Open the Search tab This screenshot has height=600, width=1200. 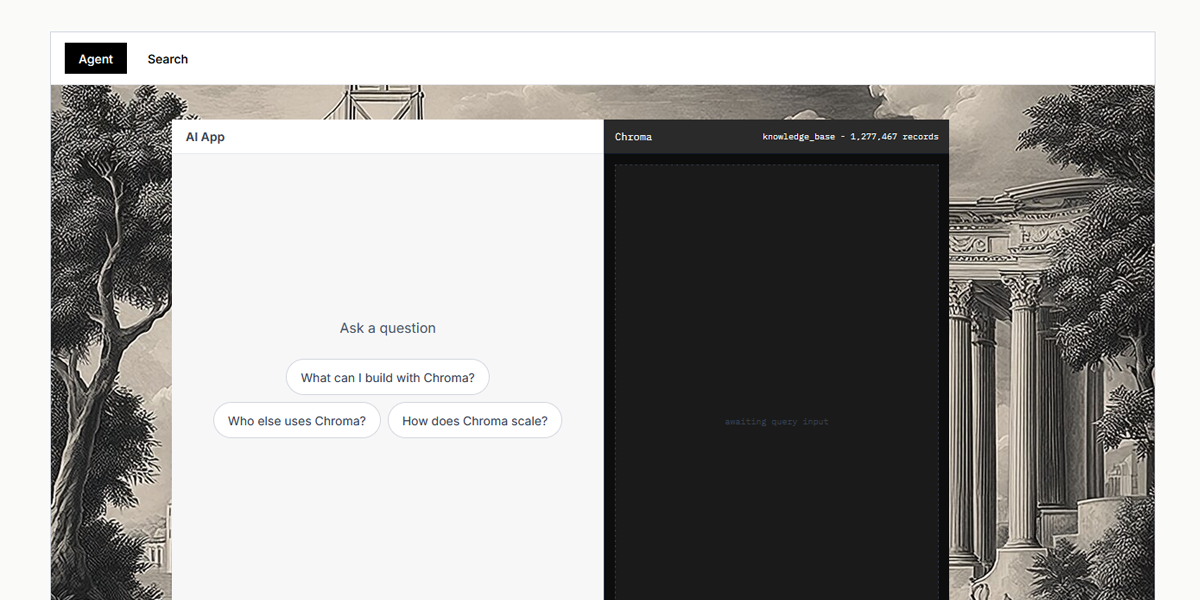[168, 59]
